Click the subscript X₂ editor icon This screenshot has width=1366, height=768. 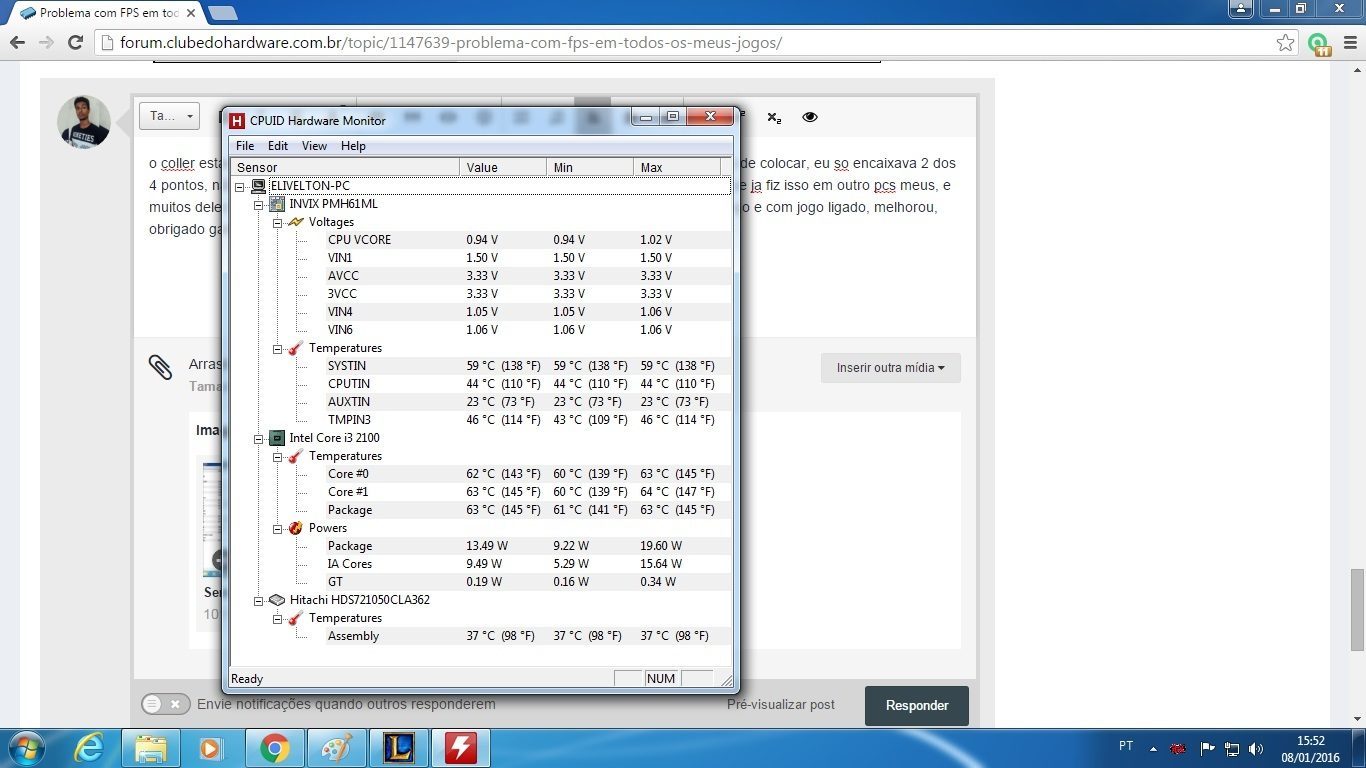pos(774,118)
